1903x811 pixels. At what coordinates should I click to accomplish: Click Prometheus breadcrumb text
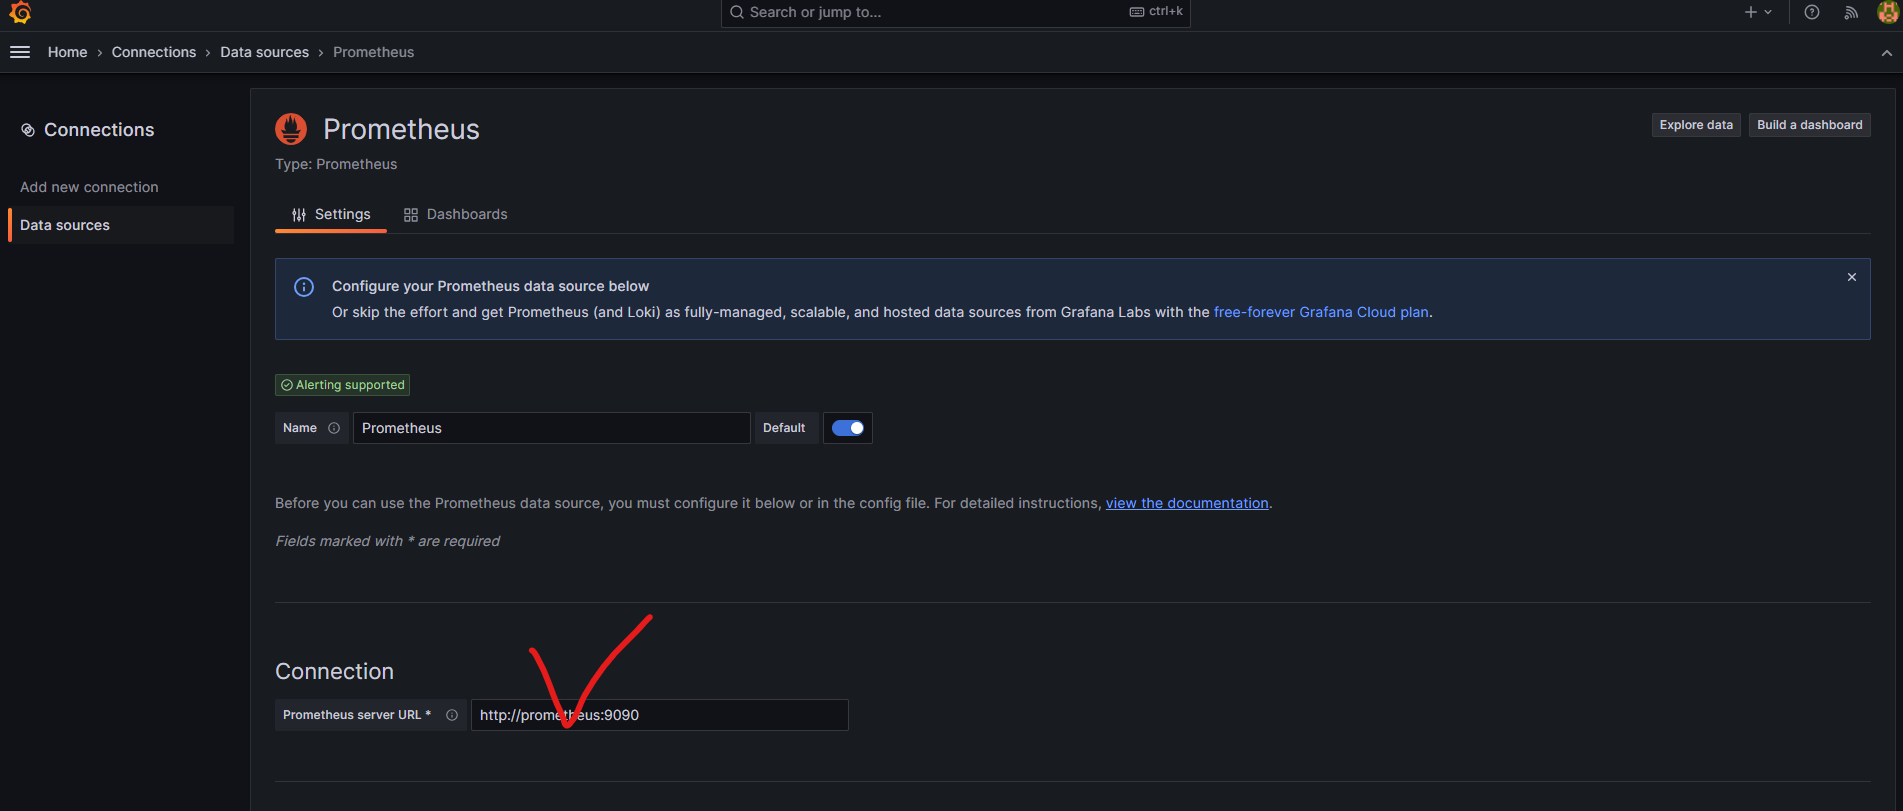tap(373, 52)
